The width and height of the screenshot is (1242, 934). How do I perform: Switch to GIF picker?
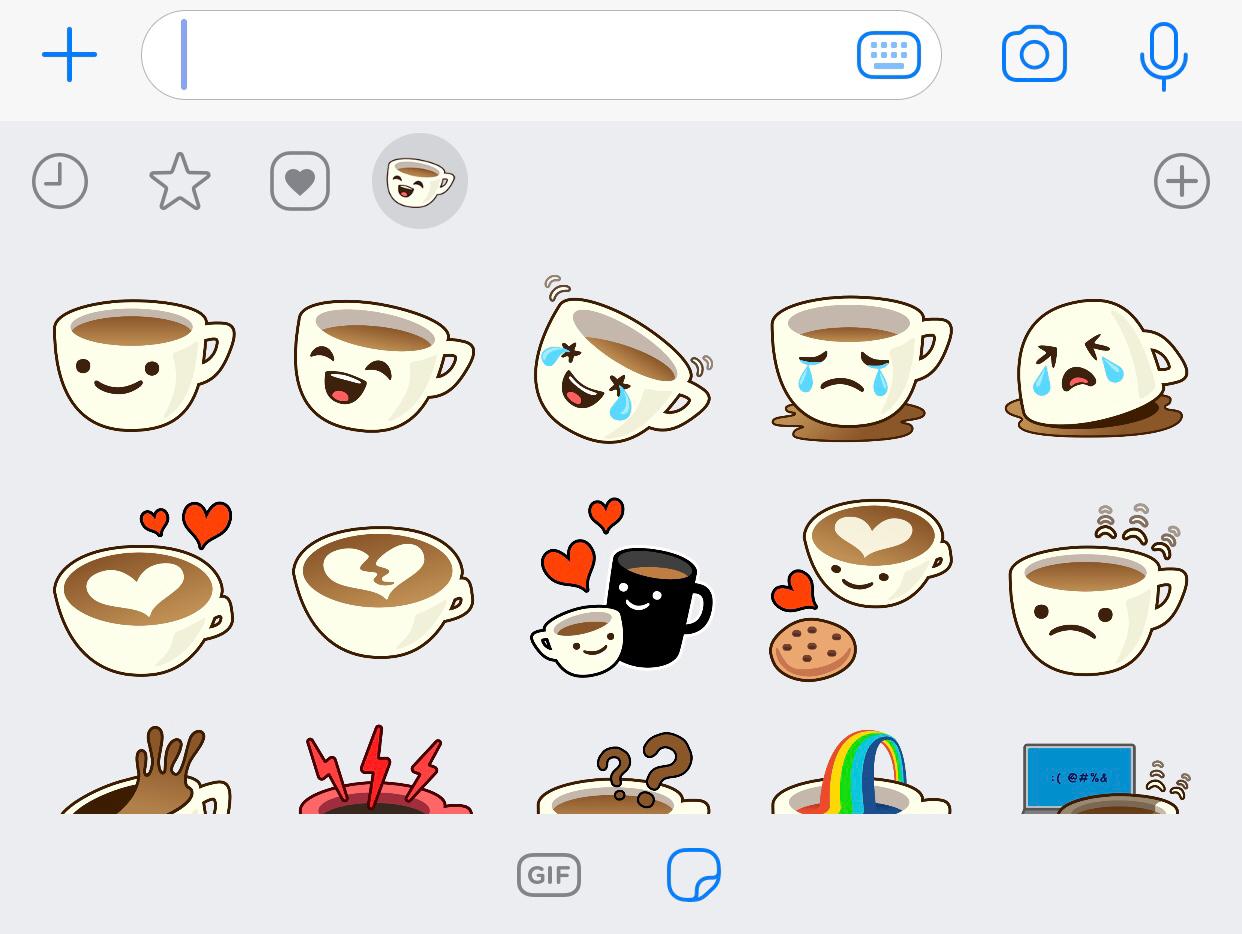[x=549, y=875]
